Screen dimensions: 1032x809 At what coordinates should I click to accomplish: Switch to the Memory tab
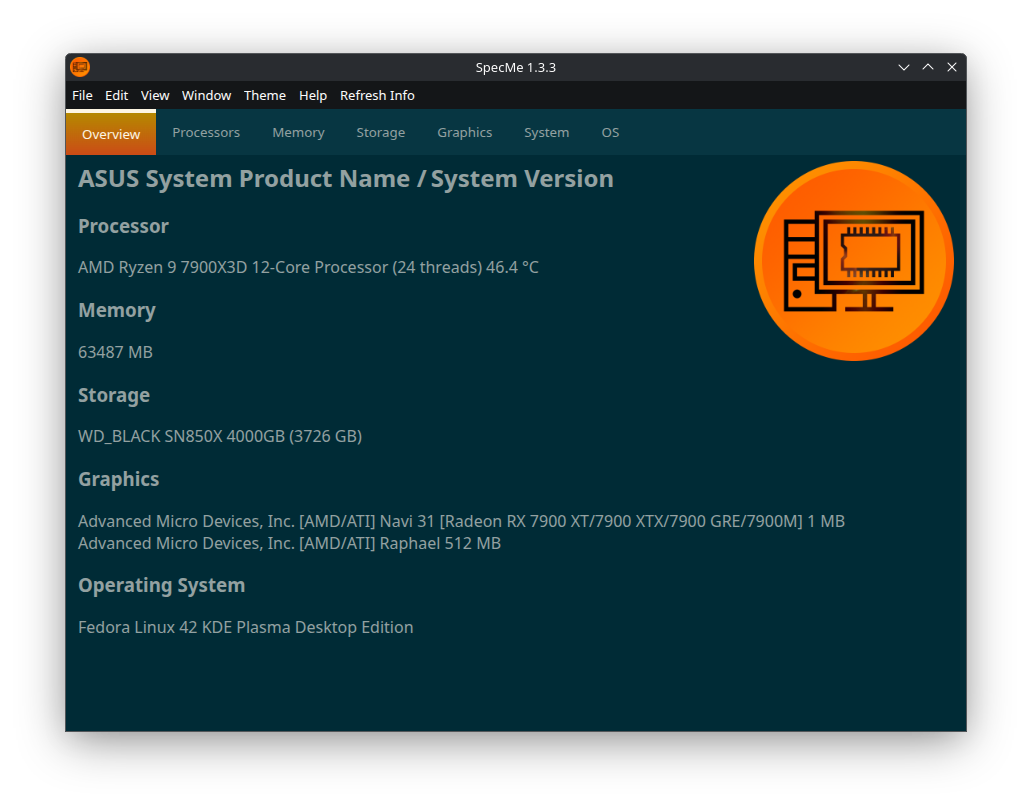pyautogui.click(x=298, y=132)
